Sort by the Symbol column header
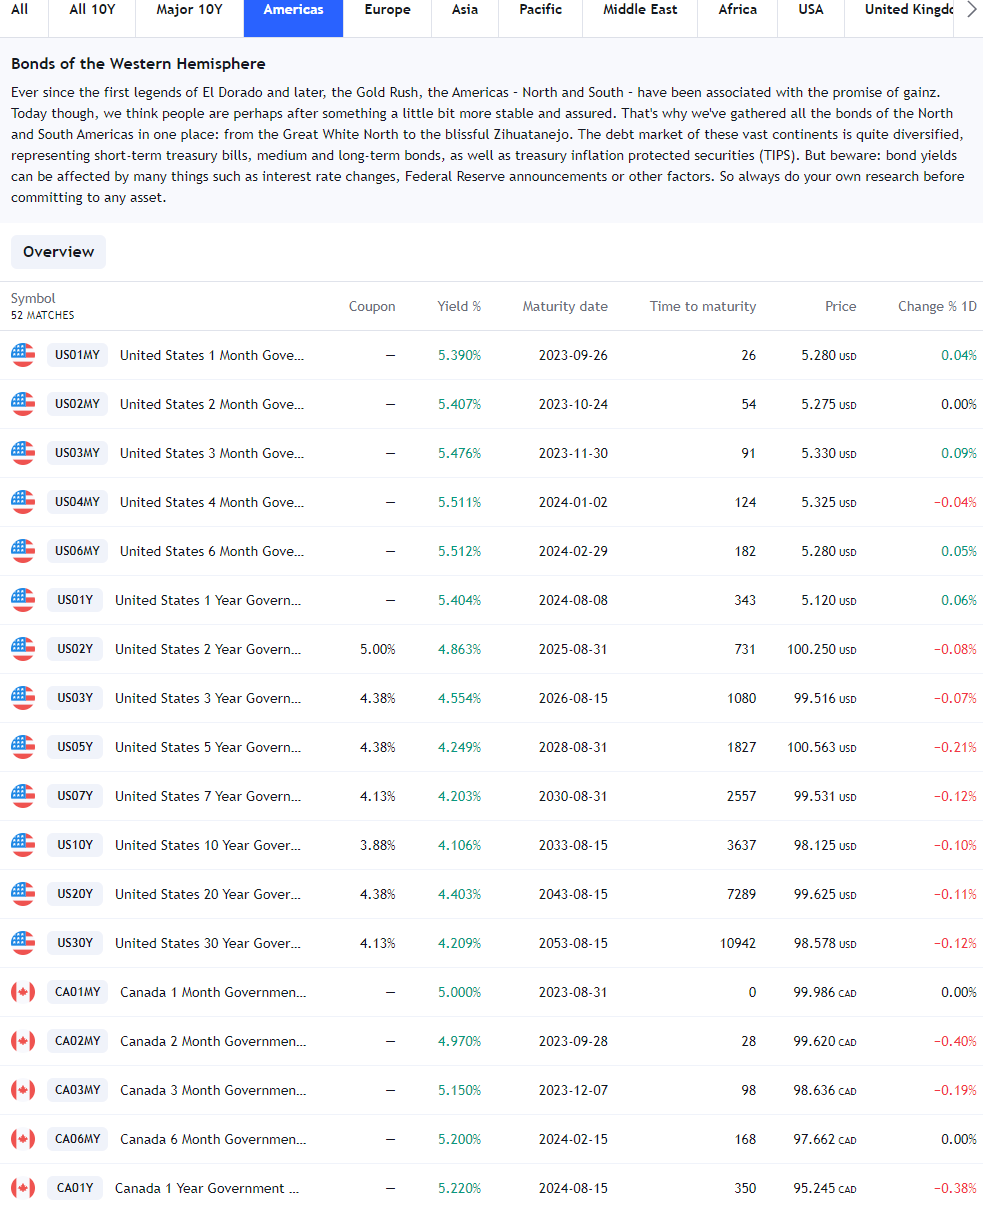This screenshot has height=1206, width=983. pos(34,298)
